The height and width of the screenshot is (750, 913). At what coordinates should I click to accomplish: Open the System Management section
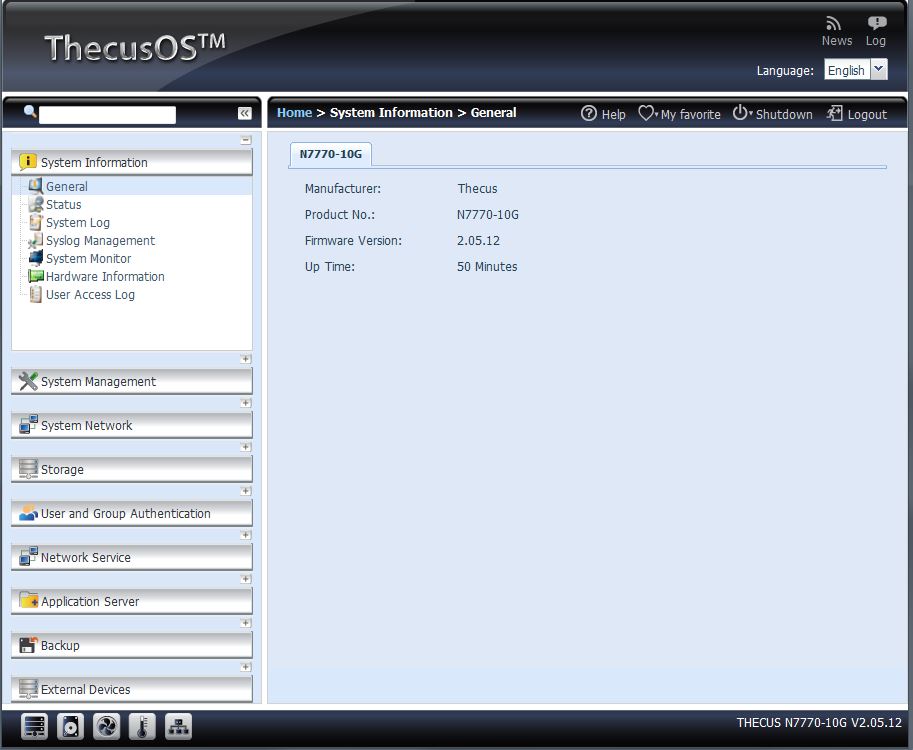coord(132,381)
